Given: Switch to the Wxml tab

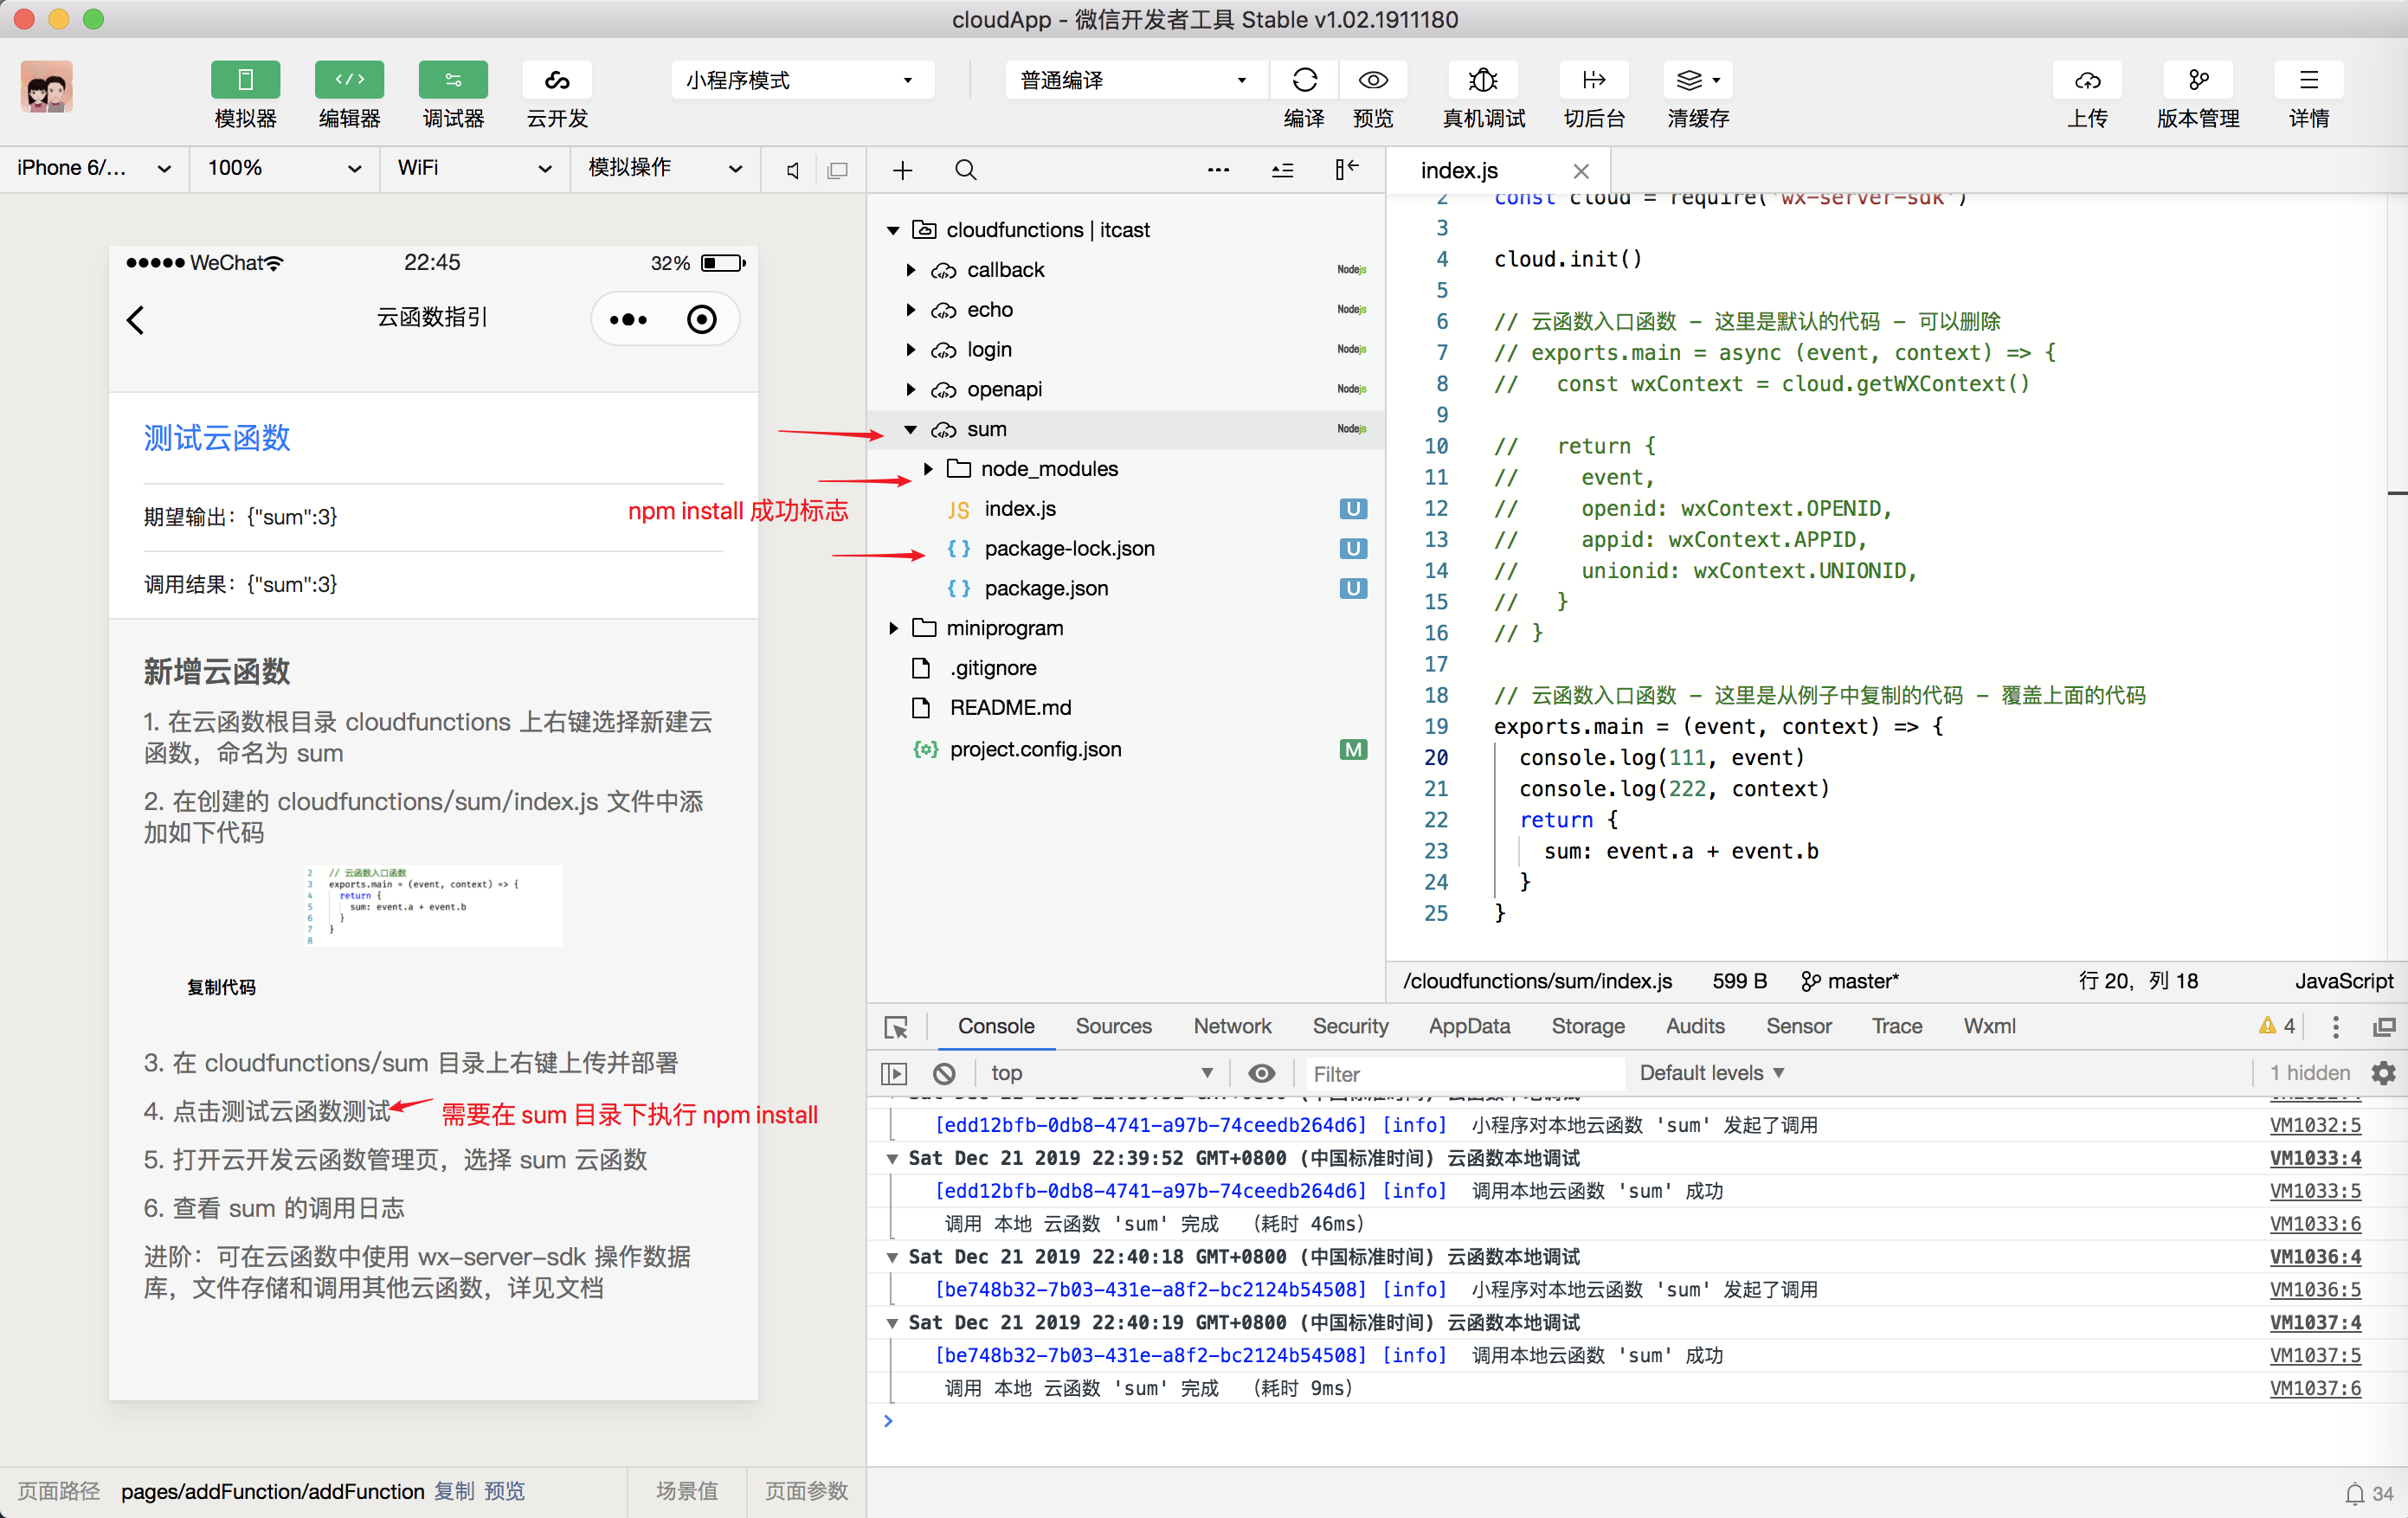Looking at the screenshot, I should (1989, 1026).
